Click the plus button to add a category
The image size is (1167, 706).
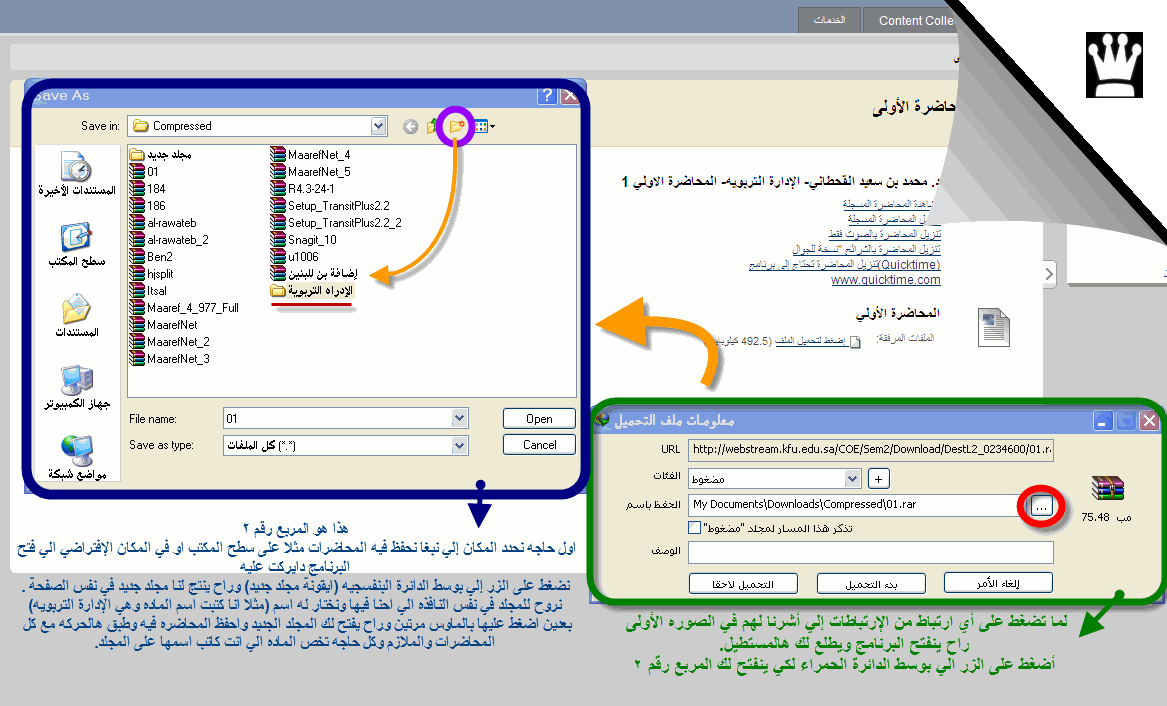[x=879, y=478]
